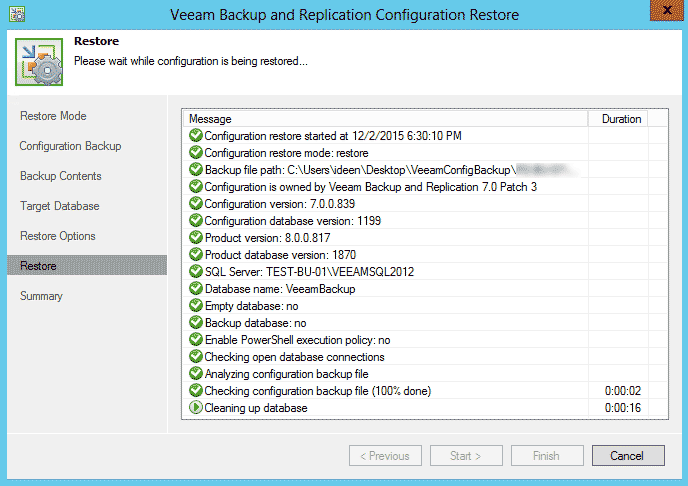Select the Restore Mode wizard step
The height and width of the screenshot is (486, 688).
pos(53,116)
